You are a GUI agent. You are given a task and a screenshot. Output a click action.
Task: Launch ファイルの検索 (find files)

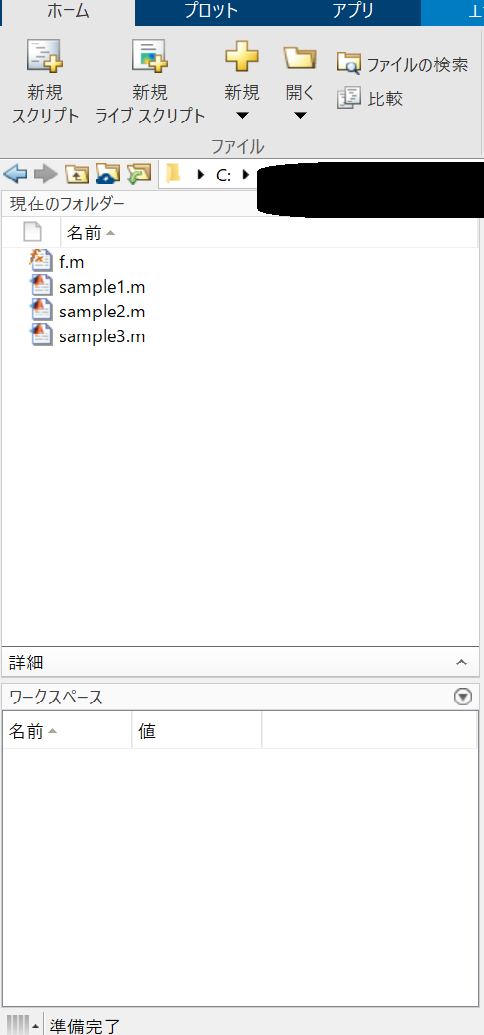point(402,65)
